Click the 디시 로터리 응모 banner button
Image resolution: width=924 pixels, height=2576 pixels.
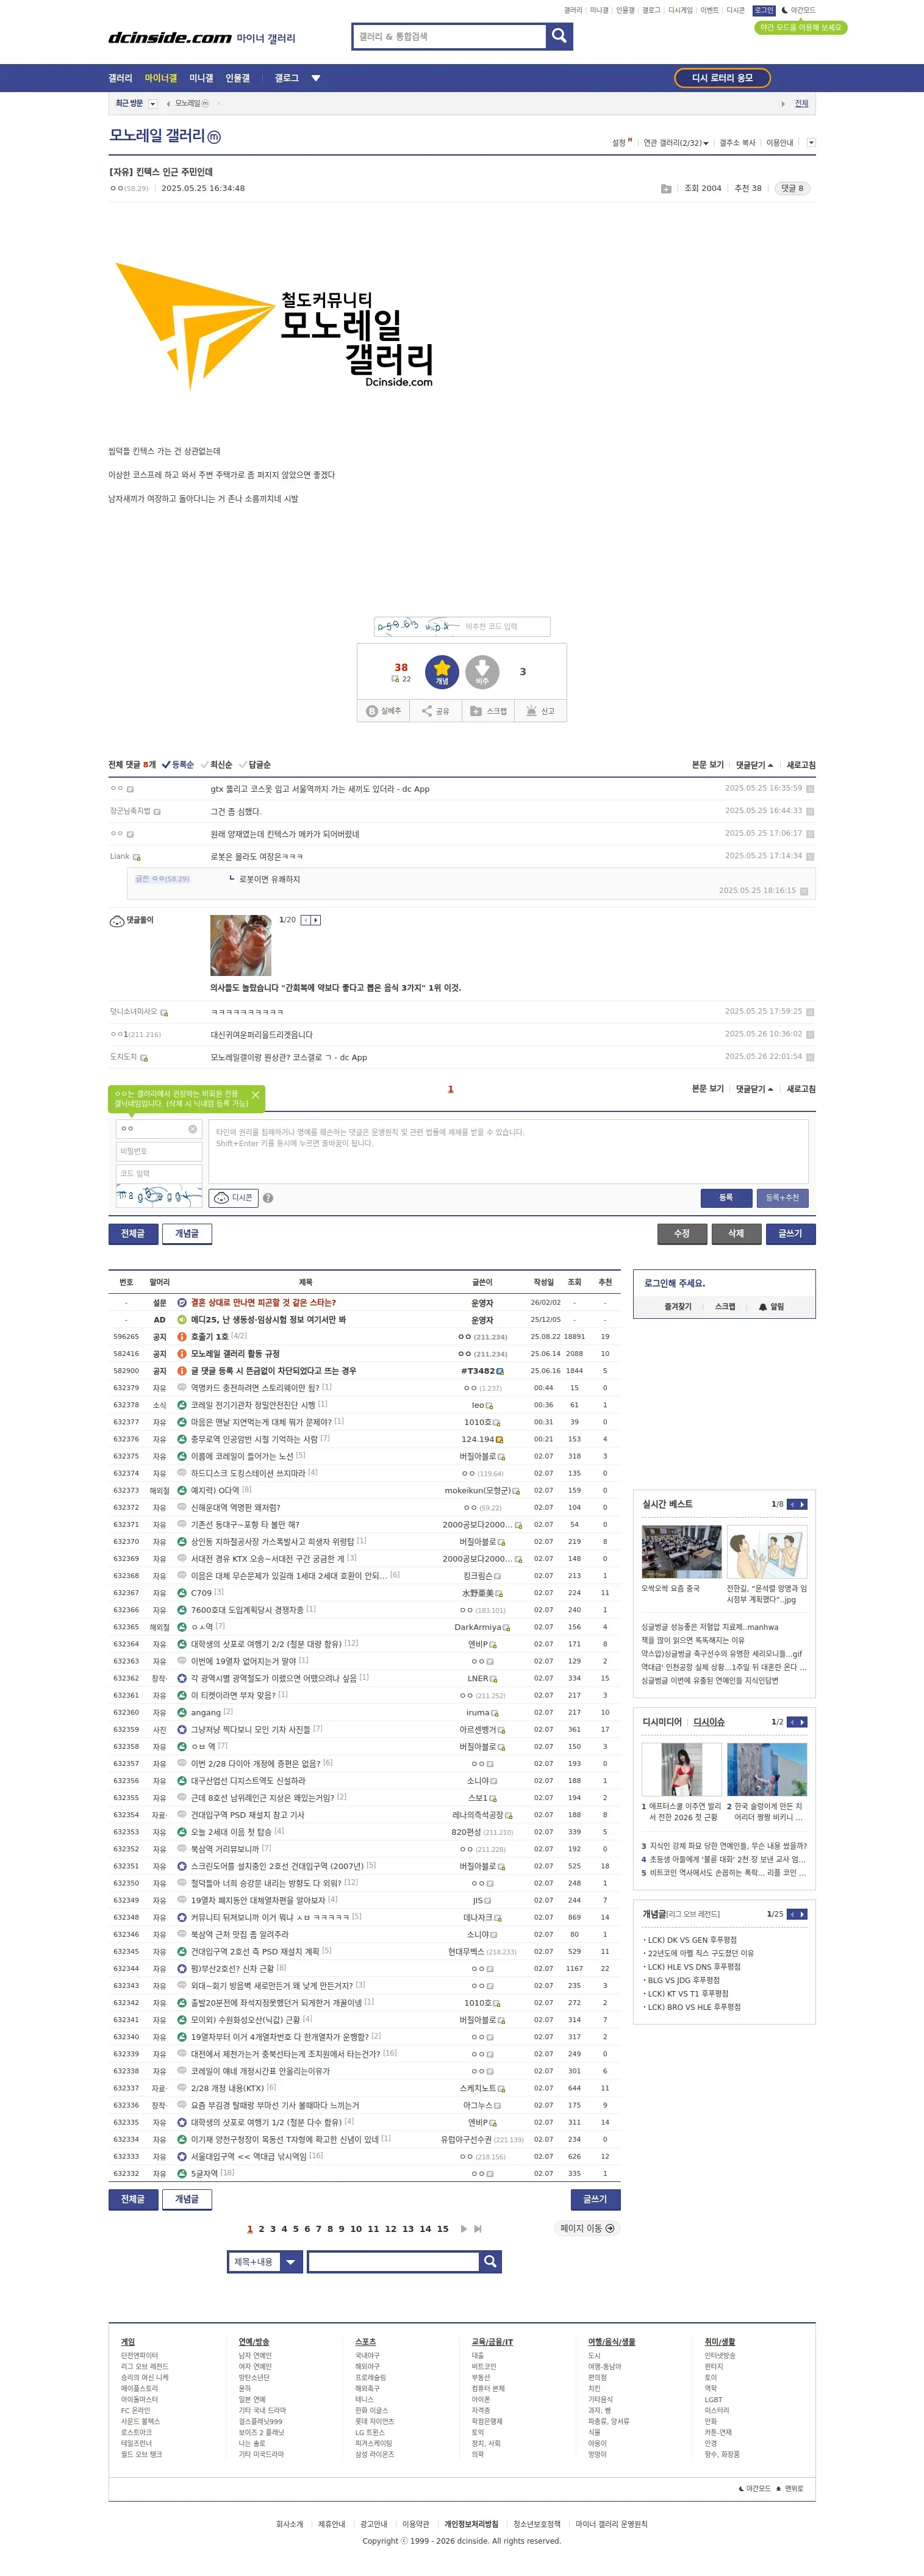pos(722,78)
